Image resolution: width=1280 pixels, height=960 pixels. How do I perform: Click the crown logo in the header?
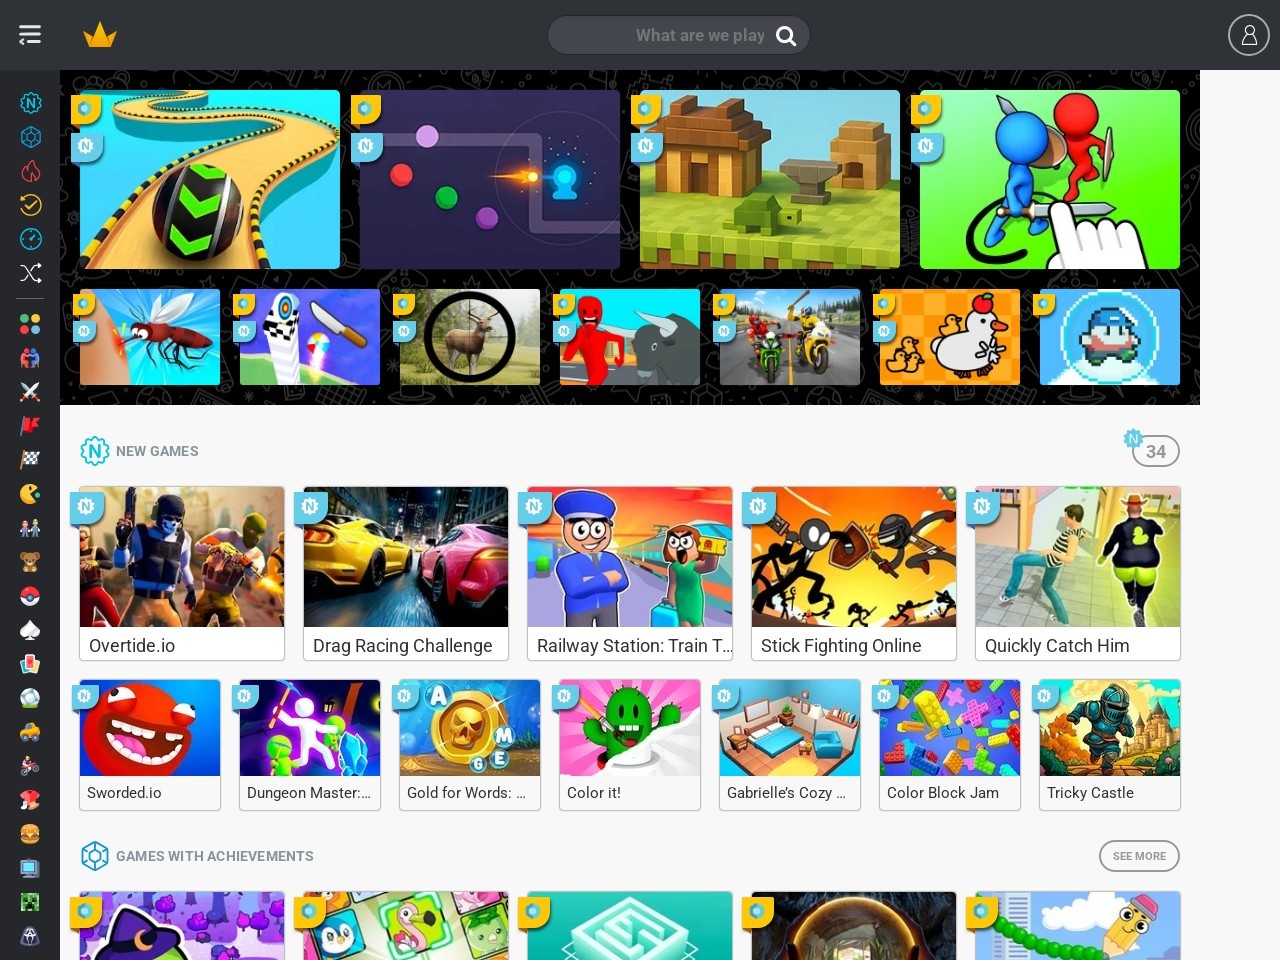[100, 36]
